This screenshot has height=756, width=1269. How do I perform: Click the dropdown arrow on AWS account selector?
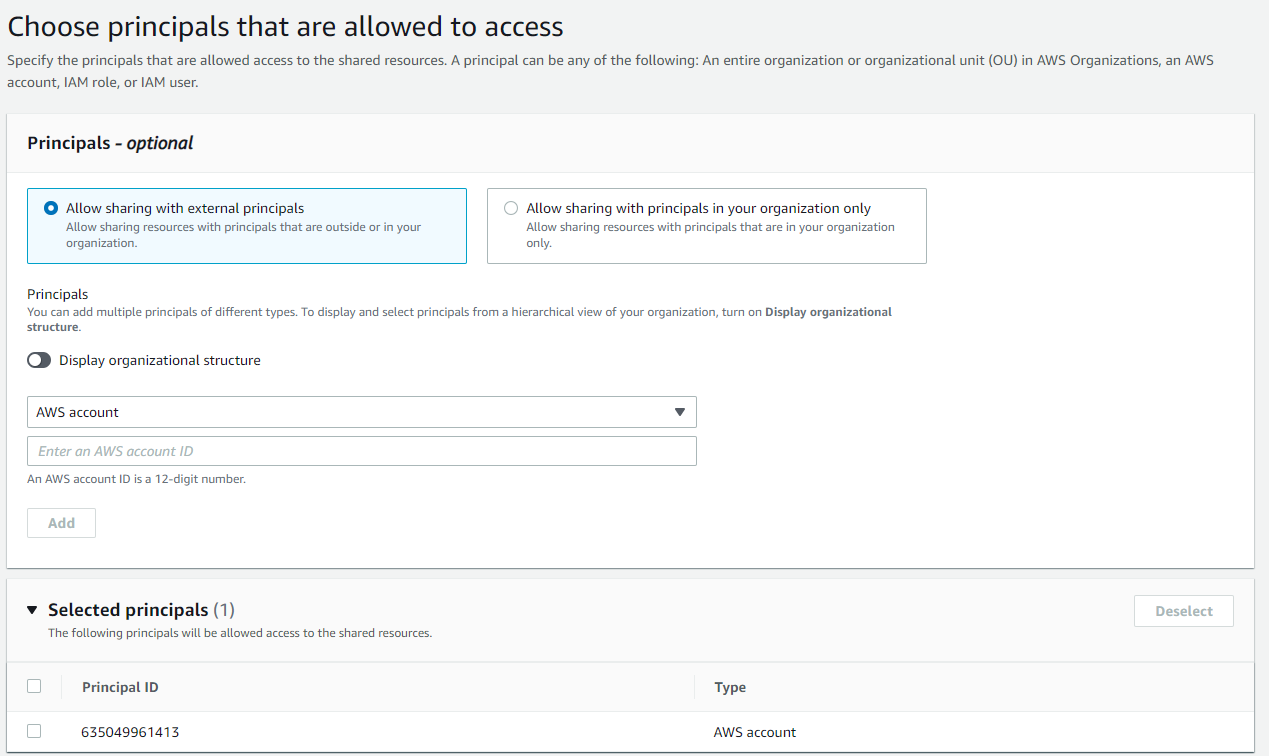(x=680, y=411)
